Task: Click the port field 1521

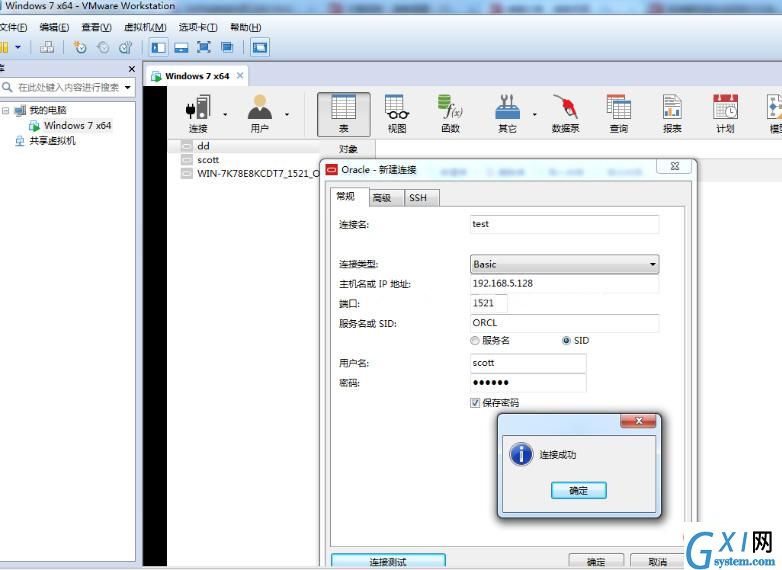Action: tap(489, 303)
